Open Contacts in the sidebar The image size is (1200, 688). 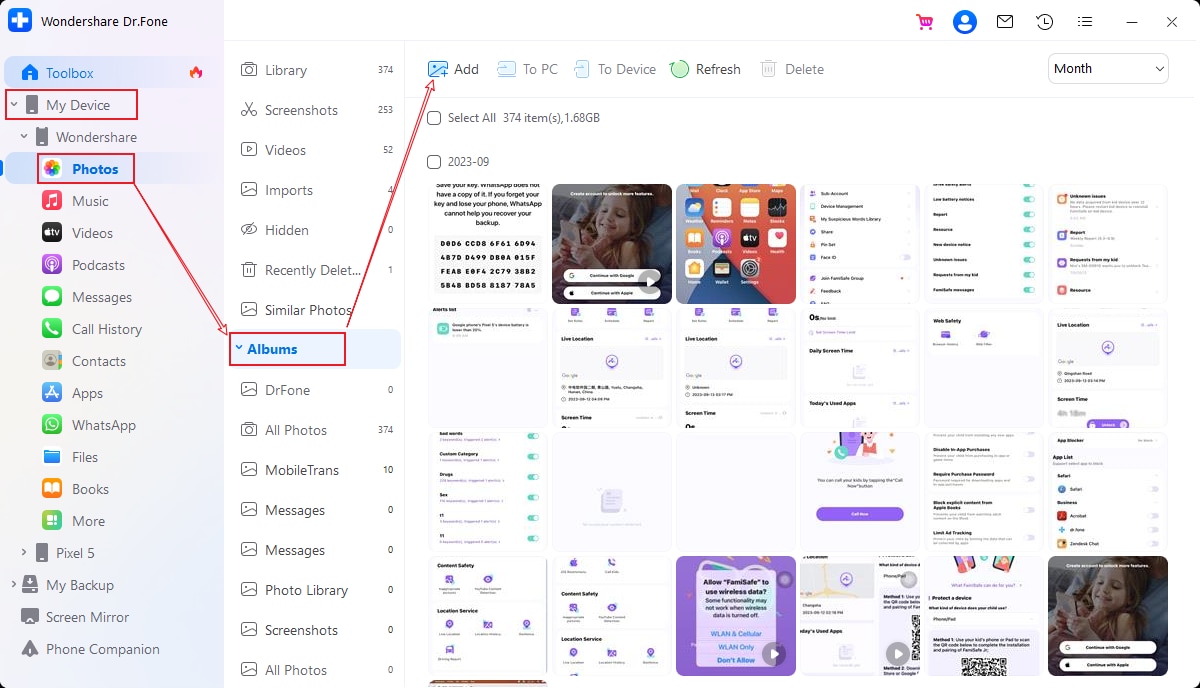98,361
